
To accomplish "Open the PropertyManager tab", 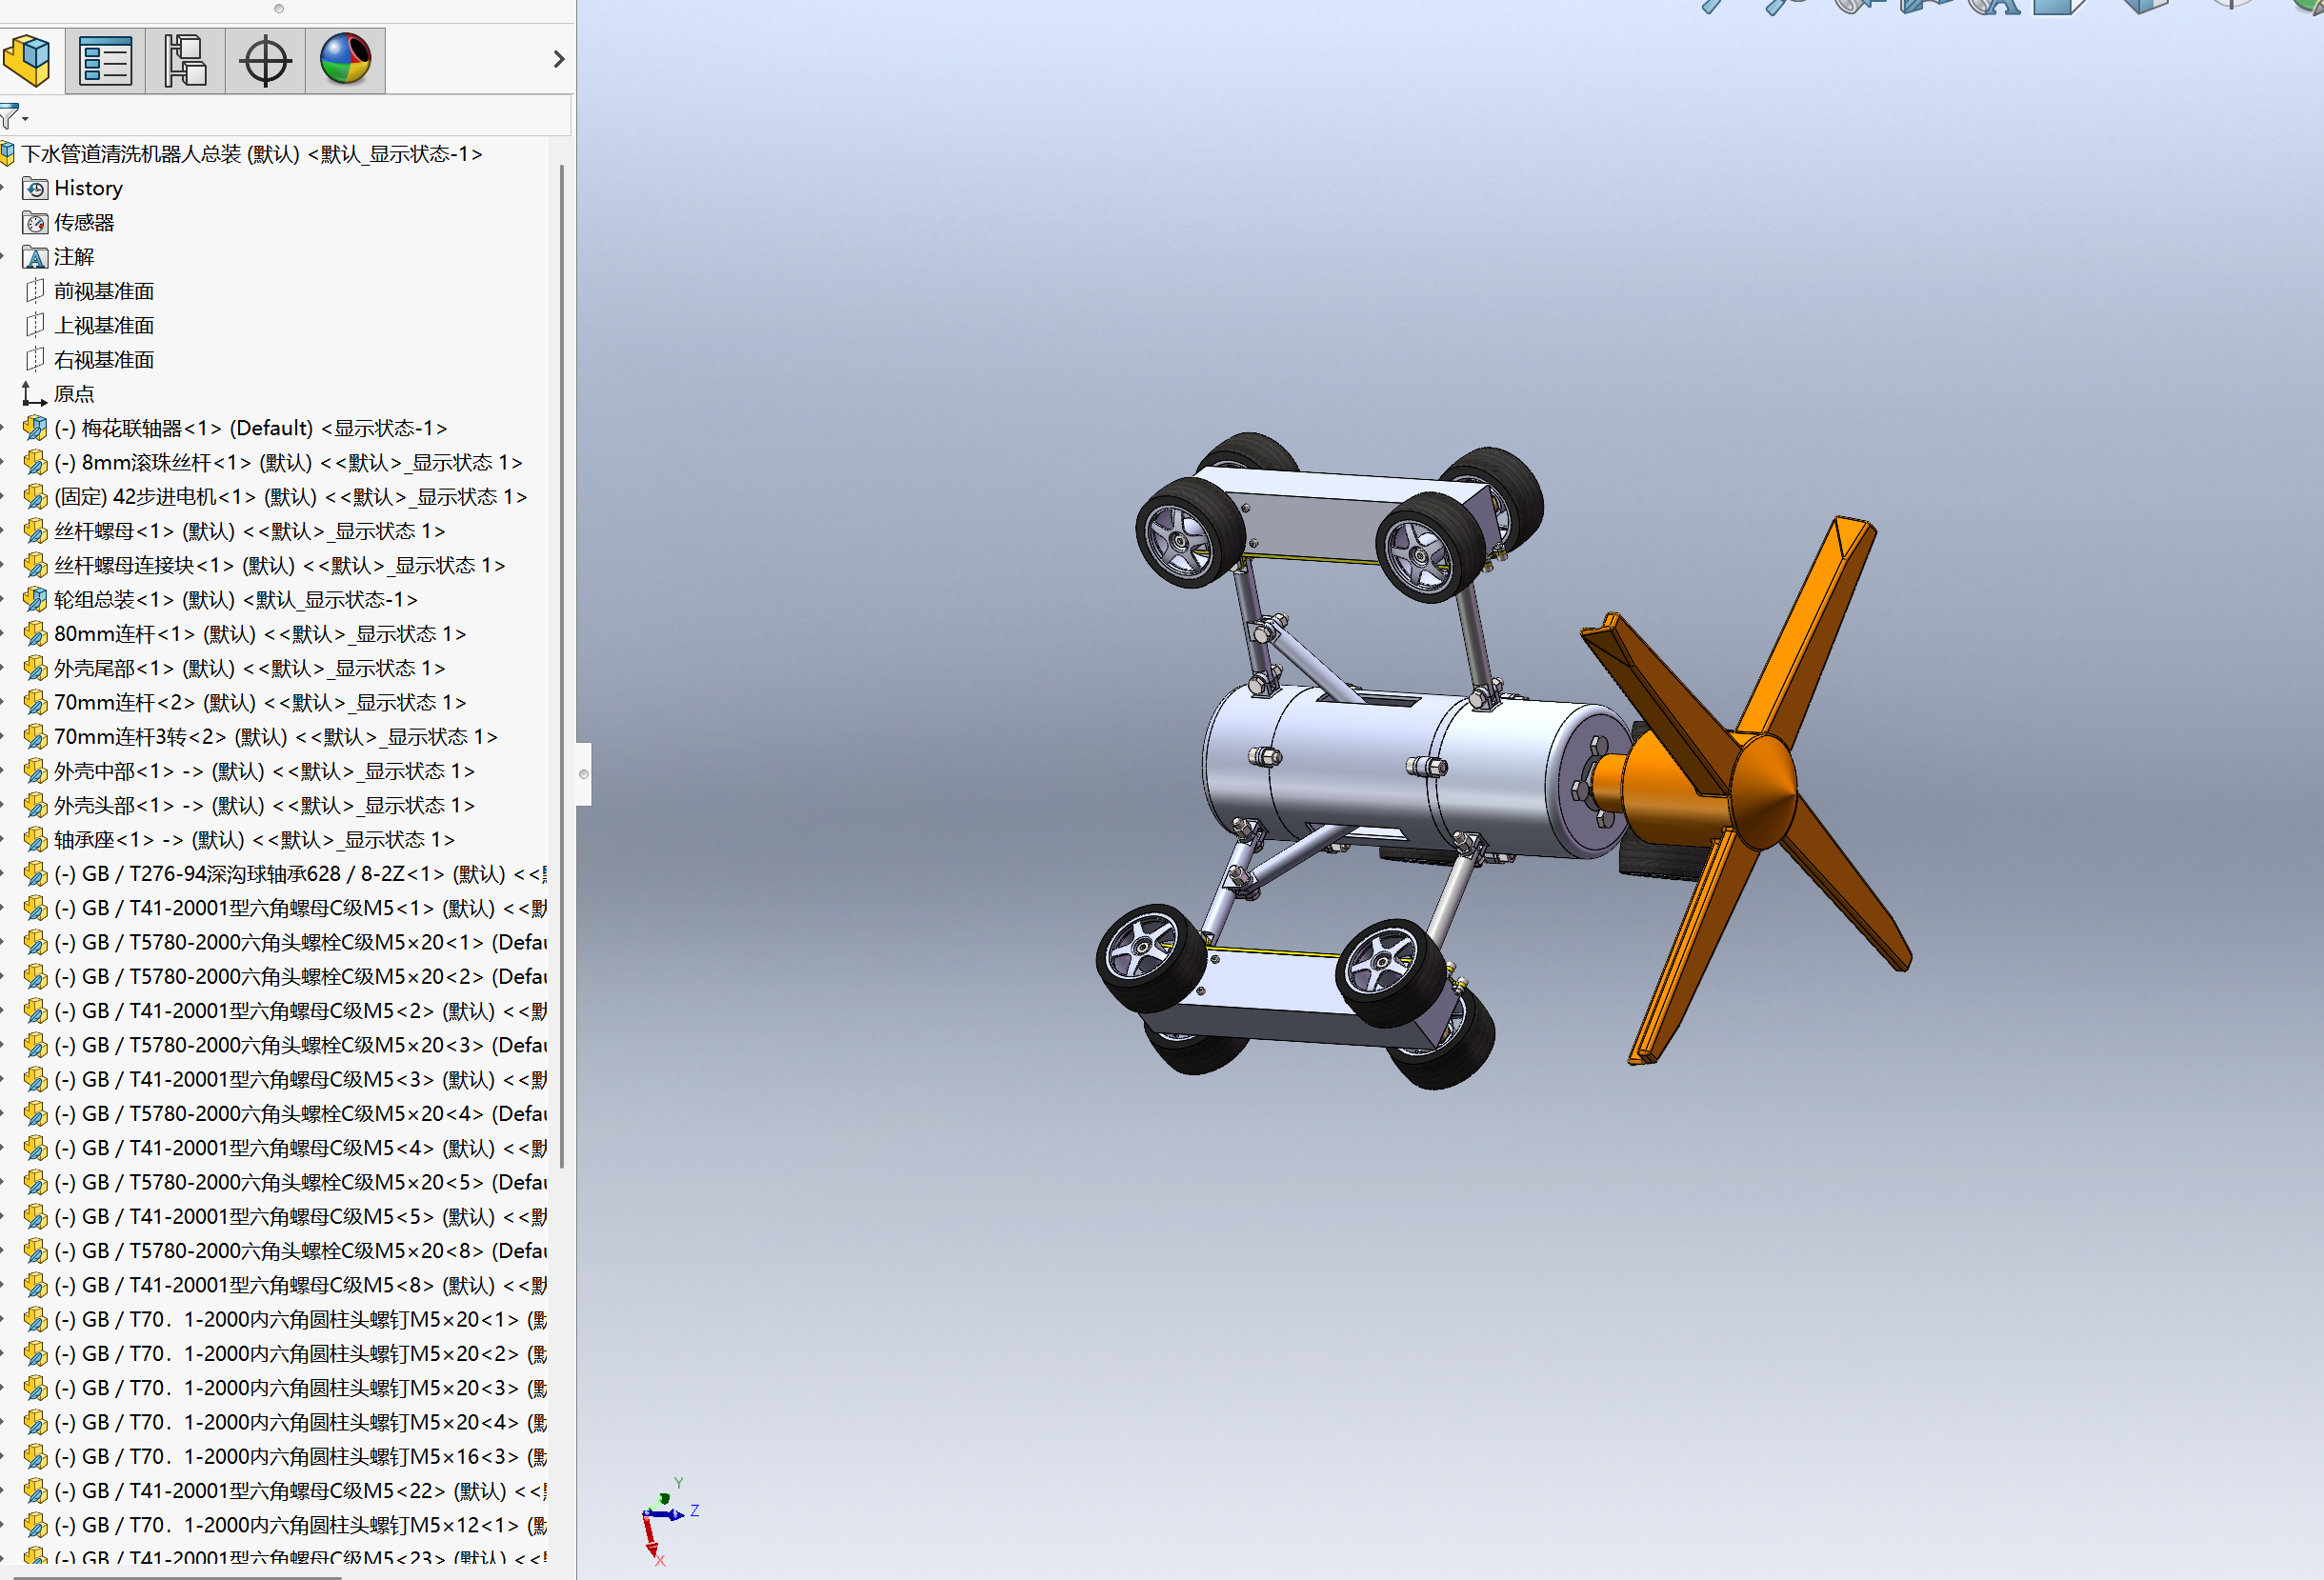I will pyautogui.click(x=105, y=60).
